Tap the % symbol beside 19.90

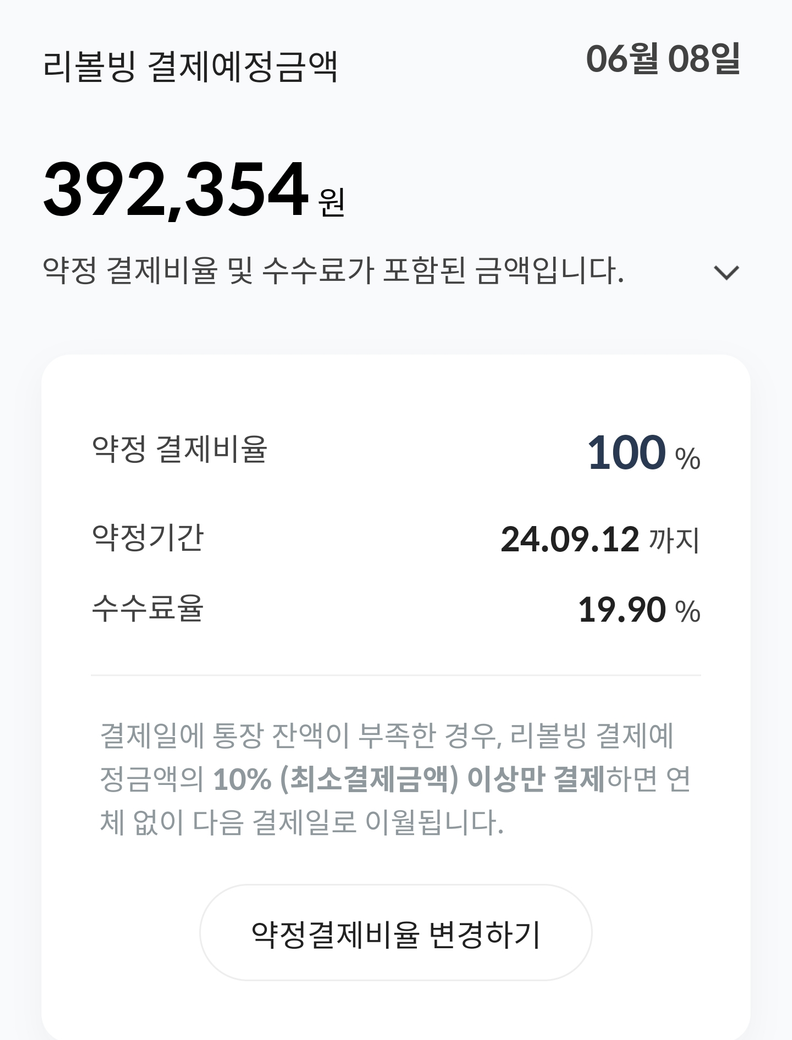tap(688, 611)
